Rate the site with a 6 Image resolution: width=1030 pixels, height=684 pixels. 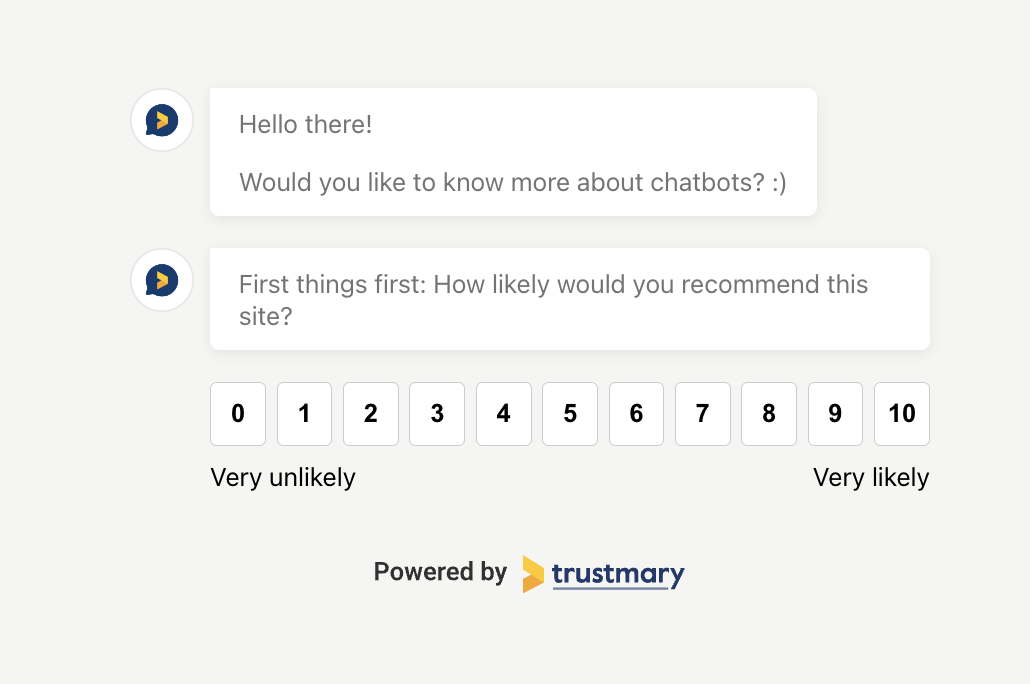pos(637,414)
